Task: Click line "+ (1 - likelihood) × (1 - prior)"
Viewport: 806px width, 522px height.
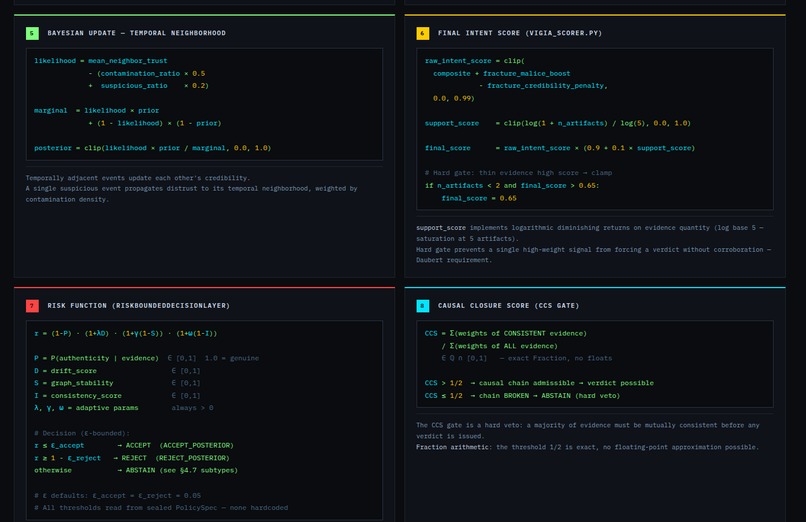Action: tap(155, 123)
